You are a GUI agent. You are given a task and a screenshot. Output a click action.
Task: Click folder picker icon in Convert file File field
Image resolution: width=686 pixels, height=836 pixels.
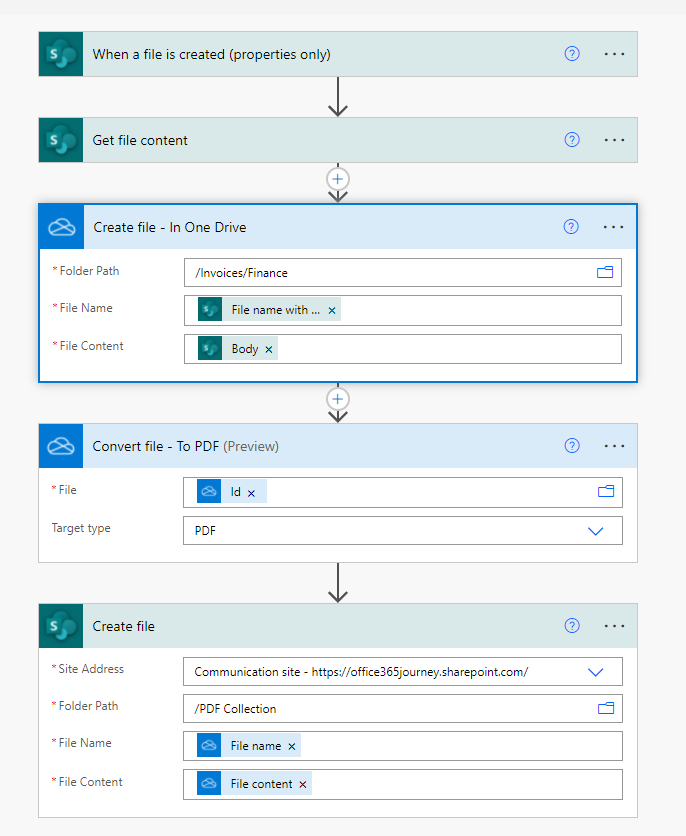(x=606, y=491)
